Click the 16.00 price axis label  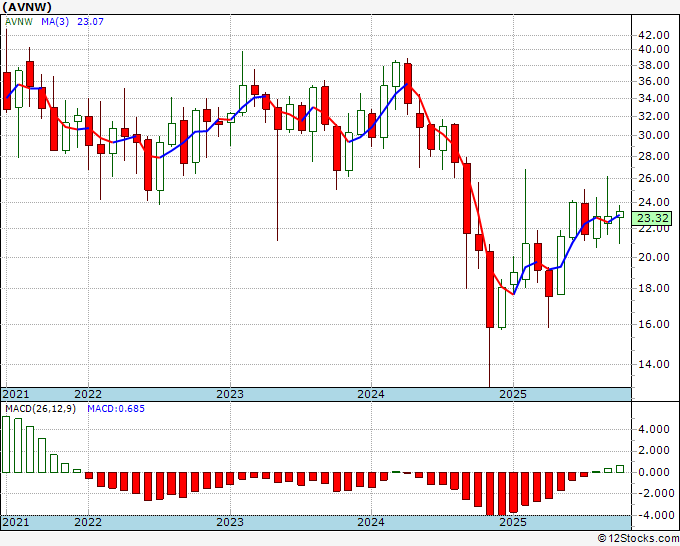(x=654, y=324)
